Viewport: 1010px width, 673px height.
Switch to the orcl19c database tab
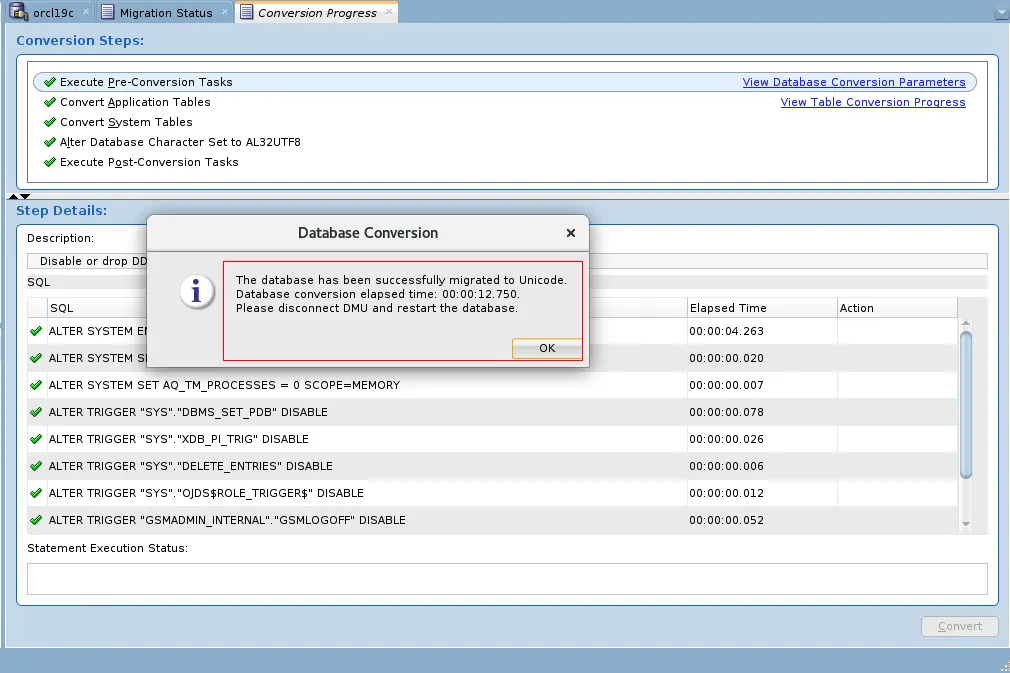[x=53, y=13]
